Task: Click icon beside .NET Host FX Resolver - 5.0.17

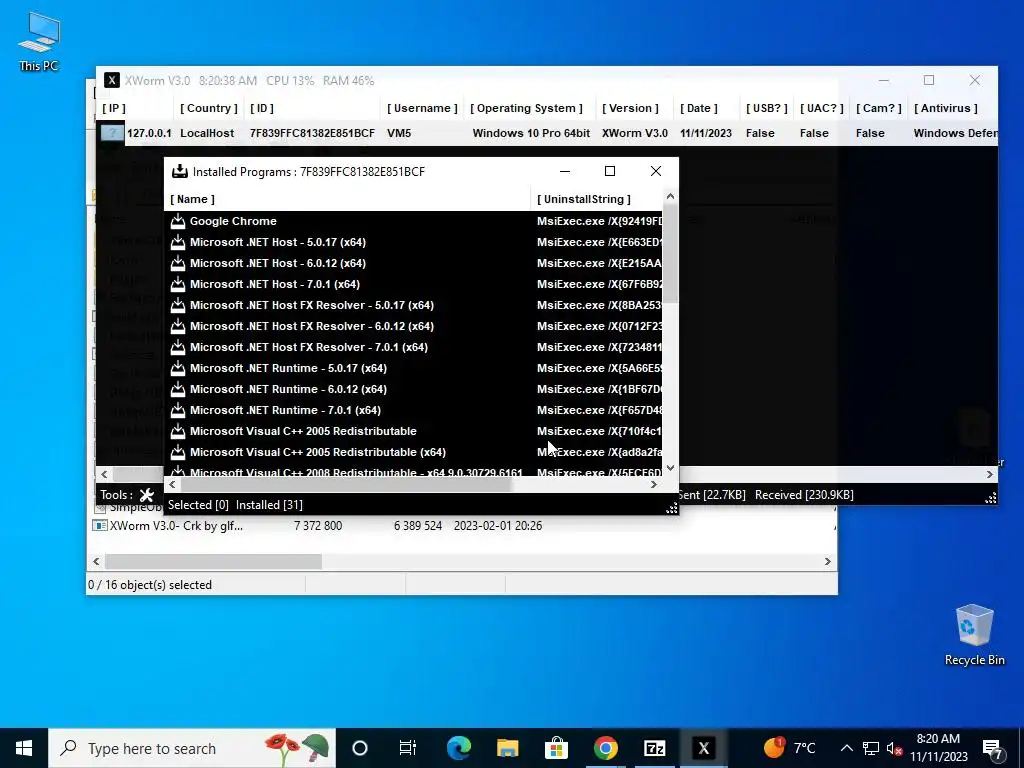Action: (x=178, y=304)
